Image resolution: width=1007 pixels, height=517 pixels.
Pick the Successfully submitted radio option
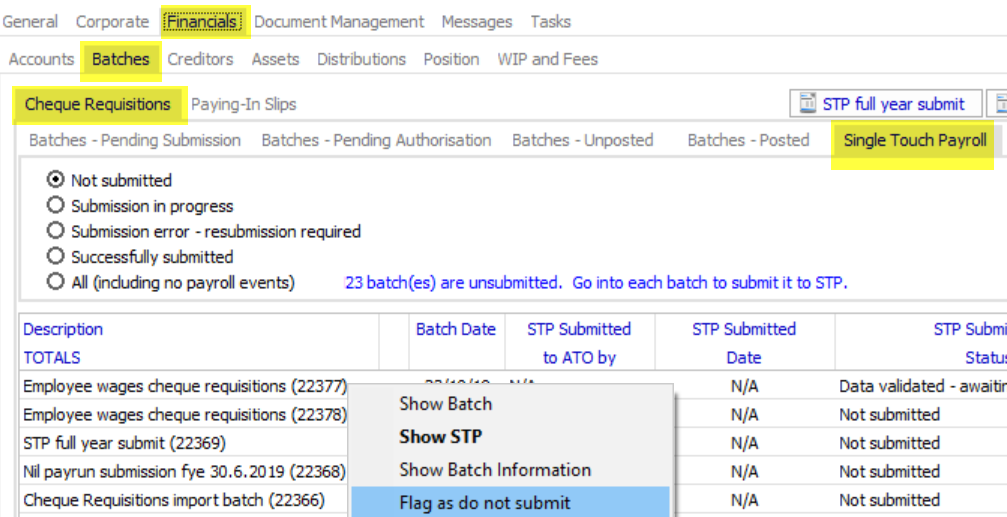[x=56, y=257]
